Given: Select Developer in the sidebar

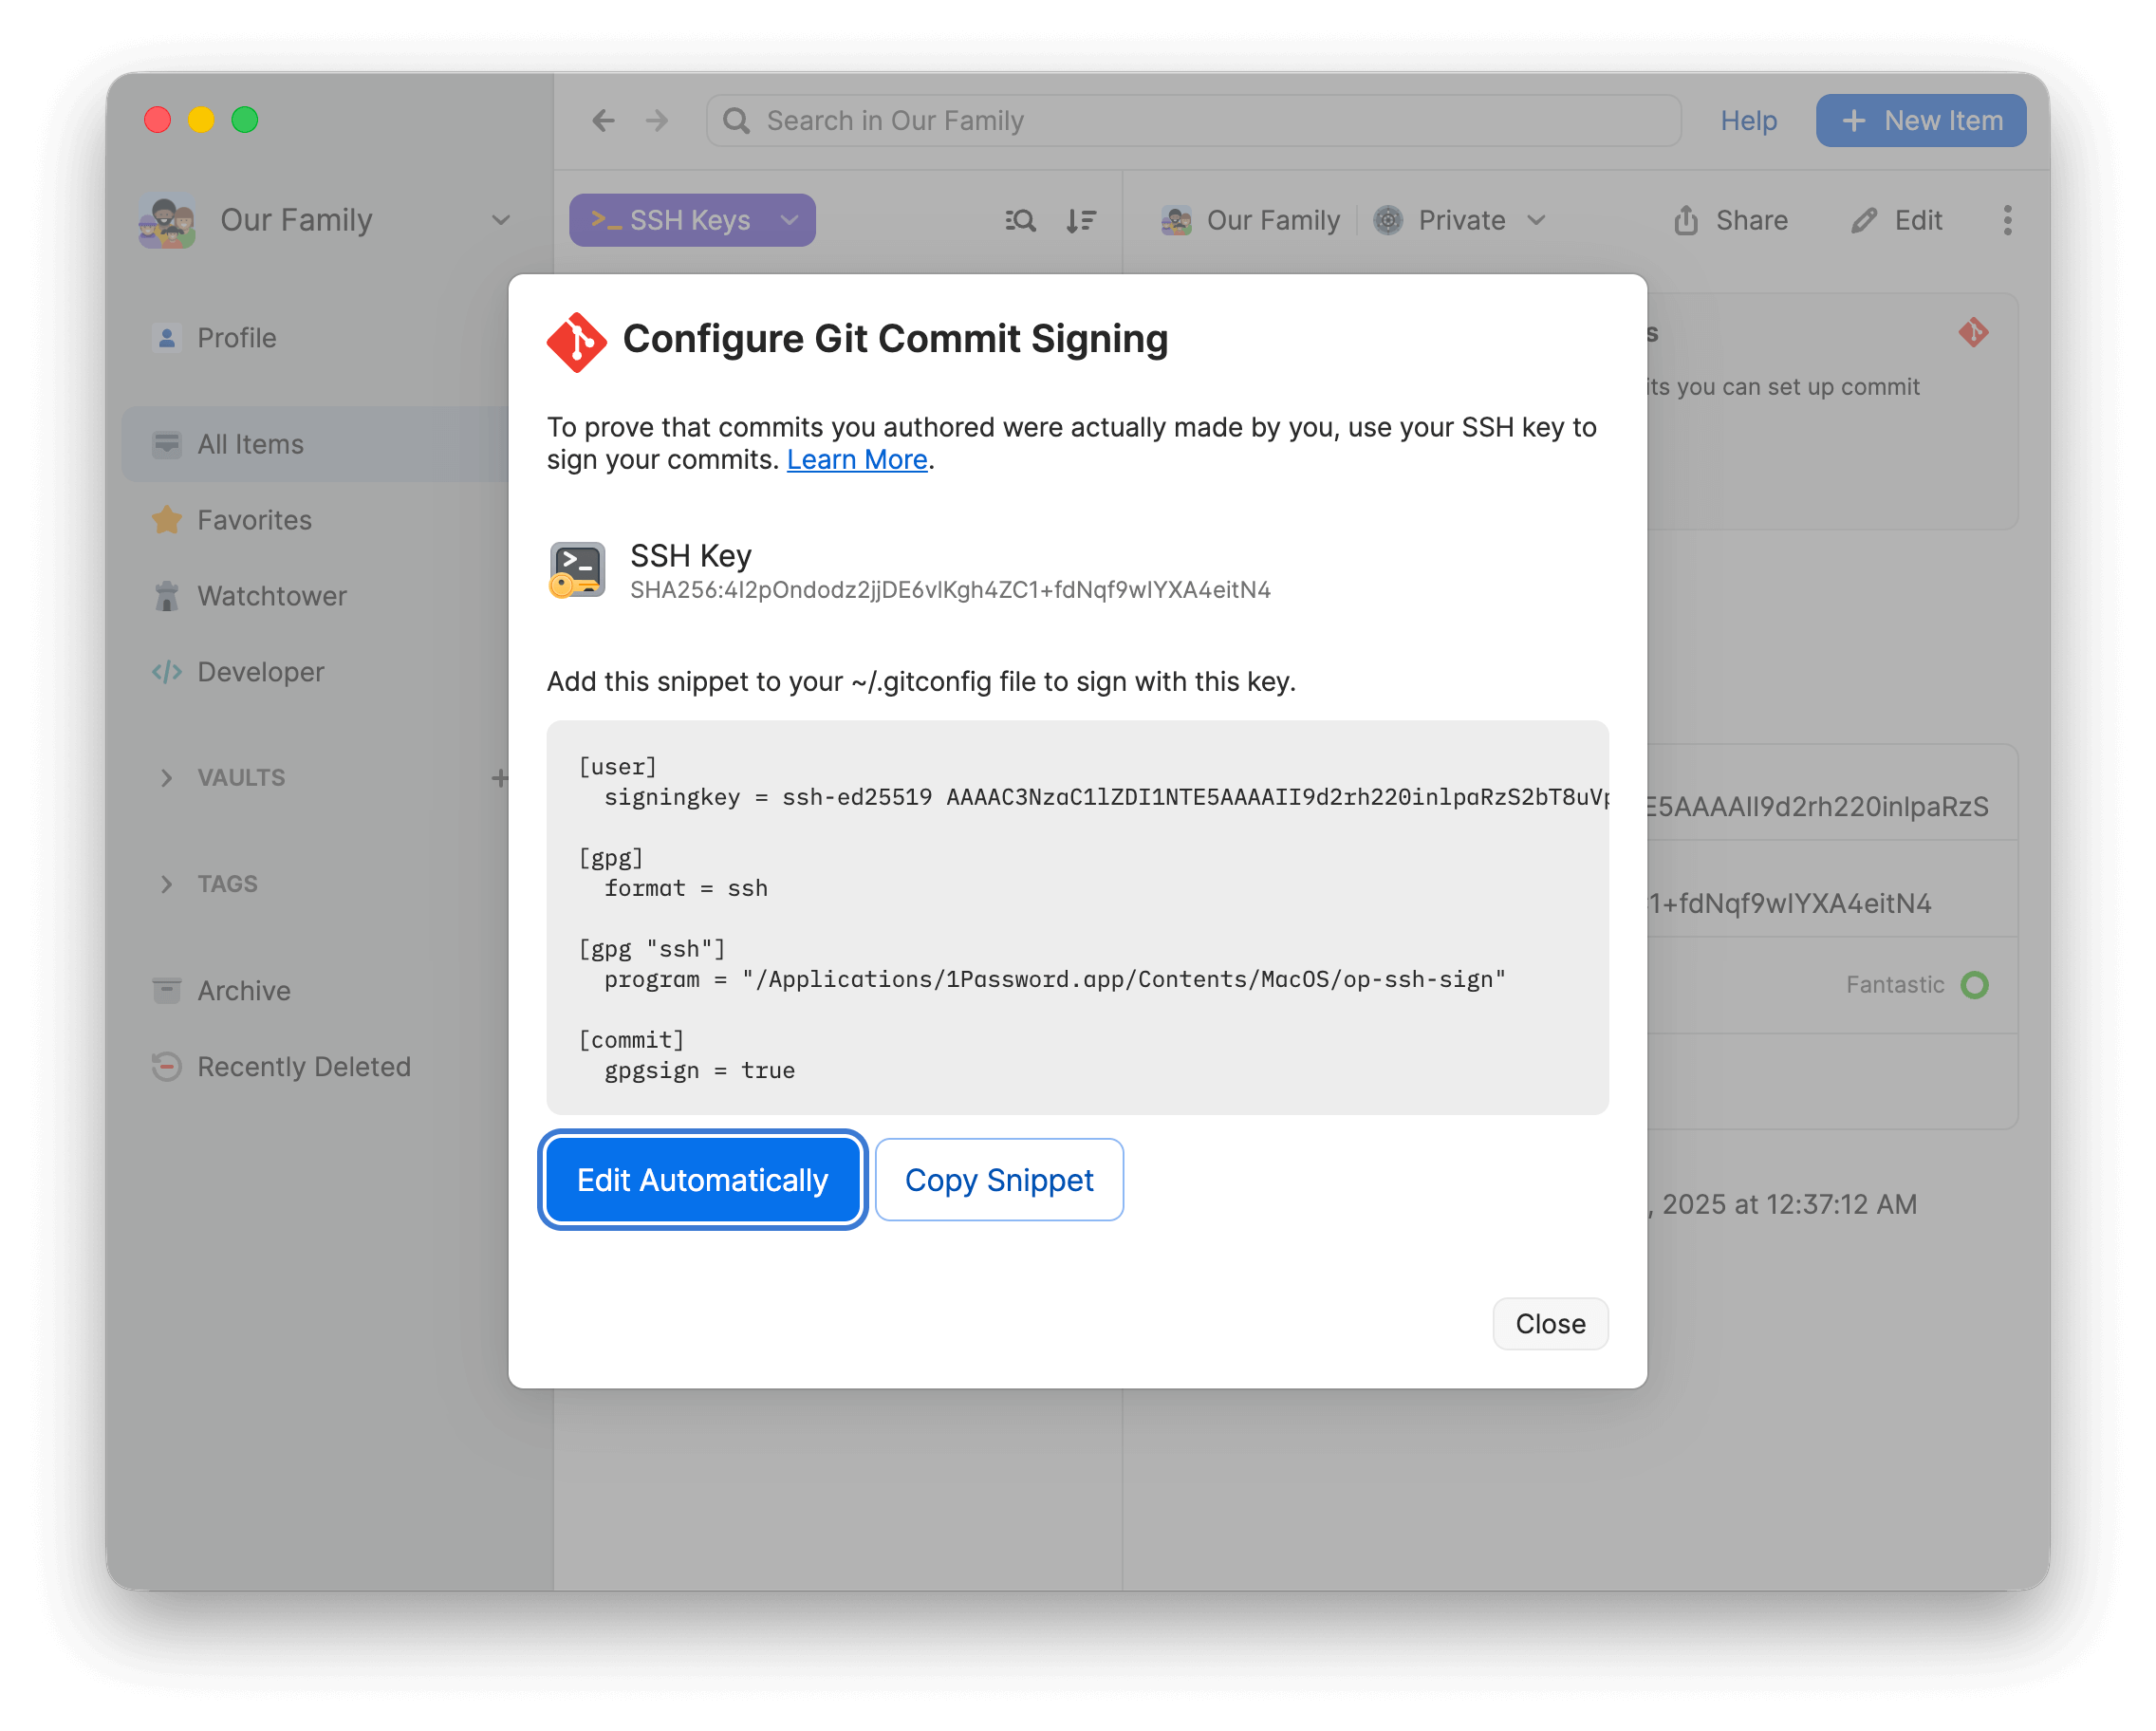Looking at the screenshot, I should click(260, 672).
